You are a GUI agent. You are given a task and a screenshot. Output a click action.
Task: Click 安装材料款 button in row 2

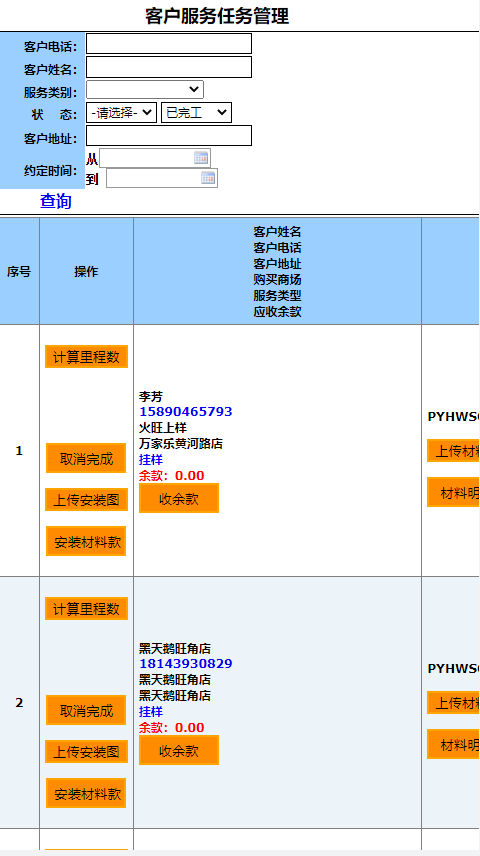coord(86,793)
